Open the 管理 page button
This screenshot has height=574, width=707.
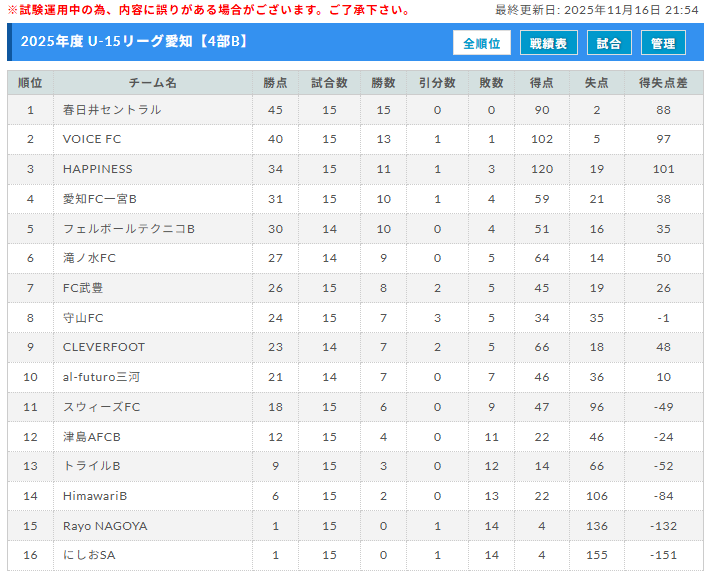click(x=663, y=43)
